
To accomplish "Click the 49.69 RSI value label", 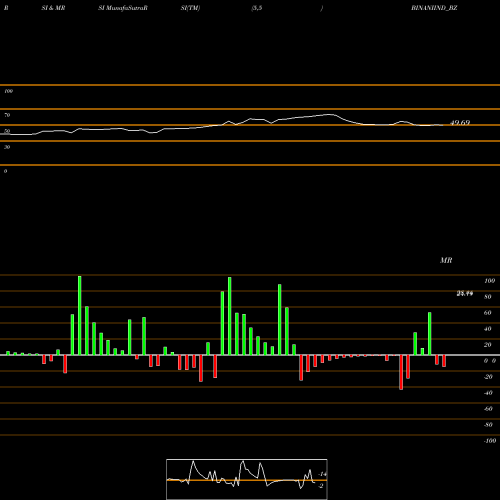I will click(x=460, y=123).
